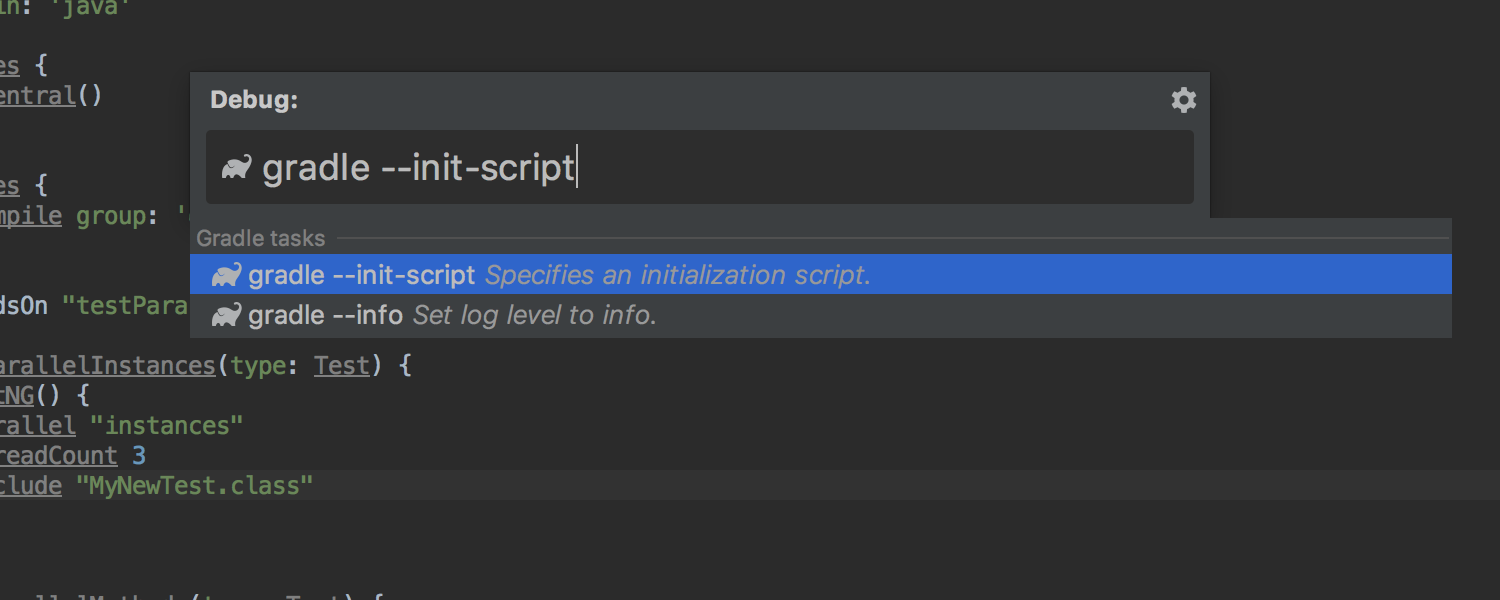
Task: Click the underlined readCount property
Action: pyautogui.click(x=59, y=456)
